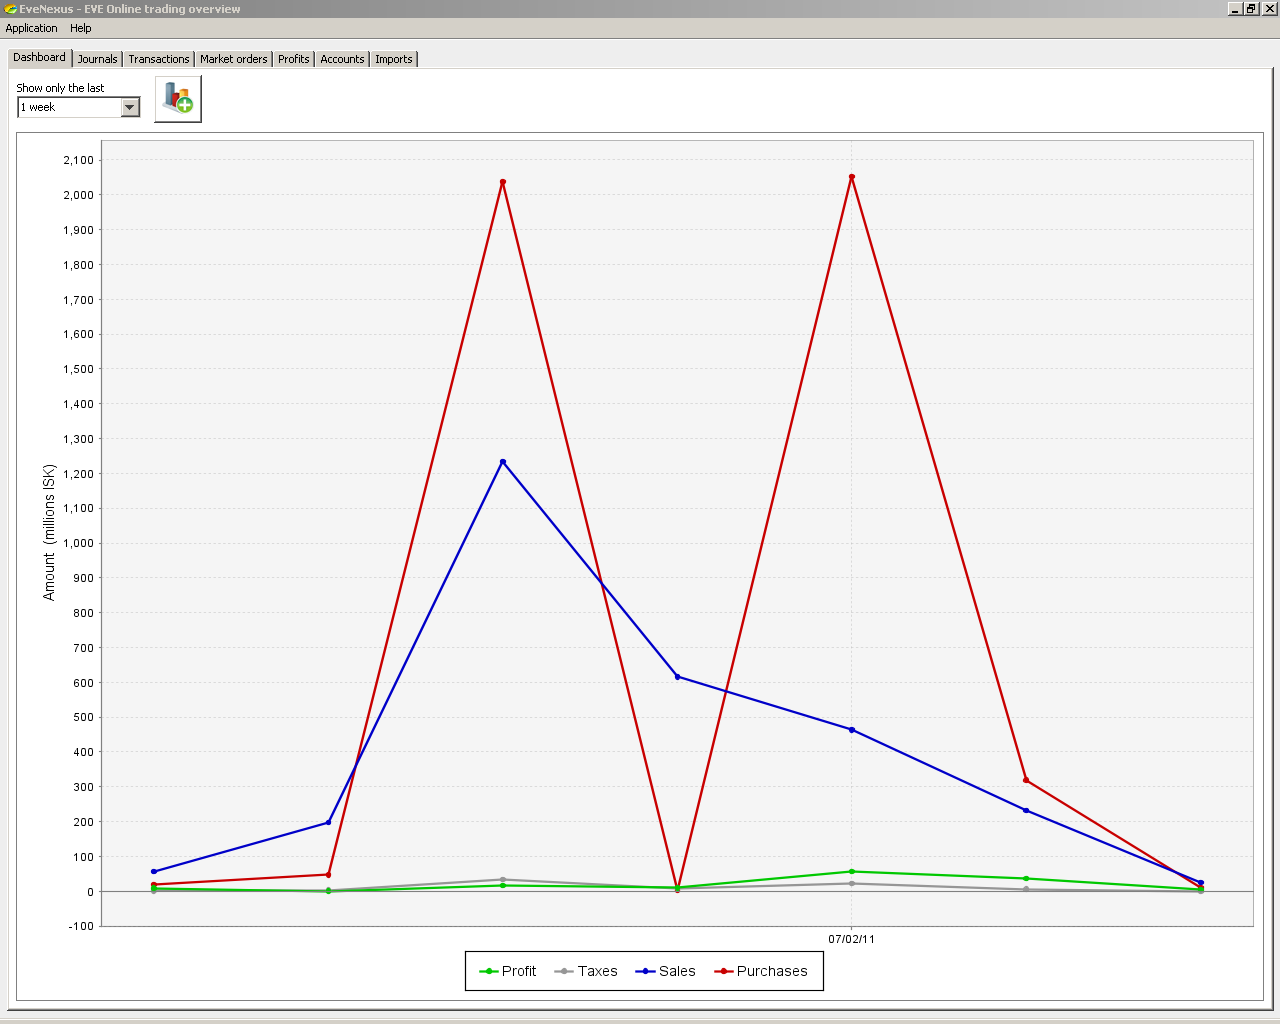Select the Dashboard tab
This screenshot has height=1024, width=1280.
[x=40, y=58]
